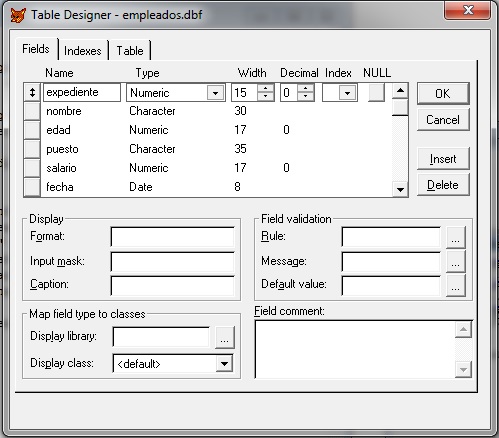
Task: Click the Format input field
Action: point(173,237)
